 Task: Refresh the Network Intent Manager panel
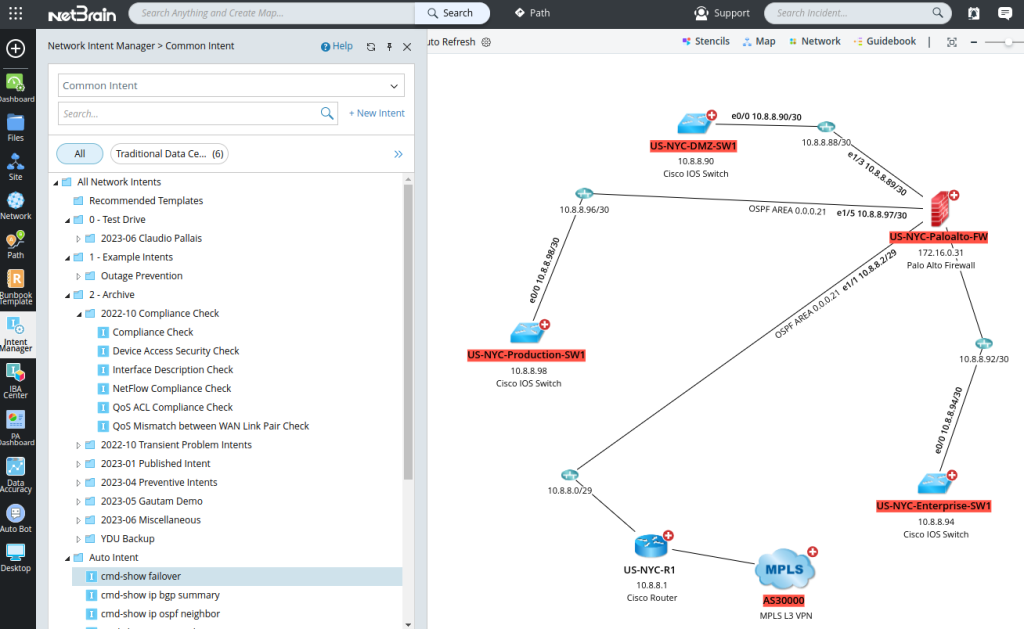pos(371,47)
